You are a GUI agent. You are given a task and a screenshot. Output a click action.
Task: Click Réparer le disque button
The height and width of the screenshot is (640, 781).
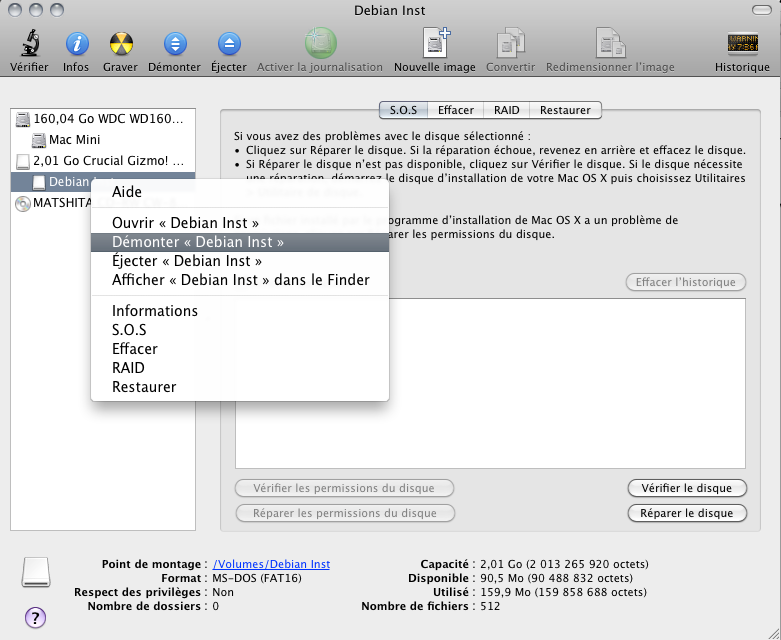click(x=687, y=513)
